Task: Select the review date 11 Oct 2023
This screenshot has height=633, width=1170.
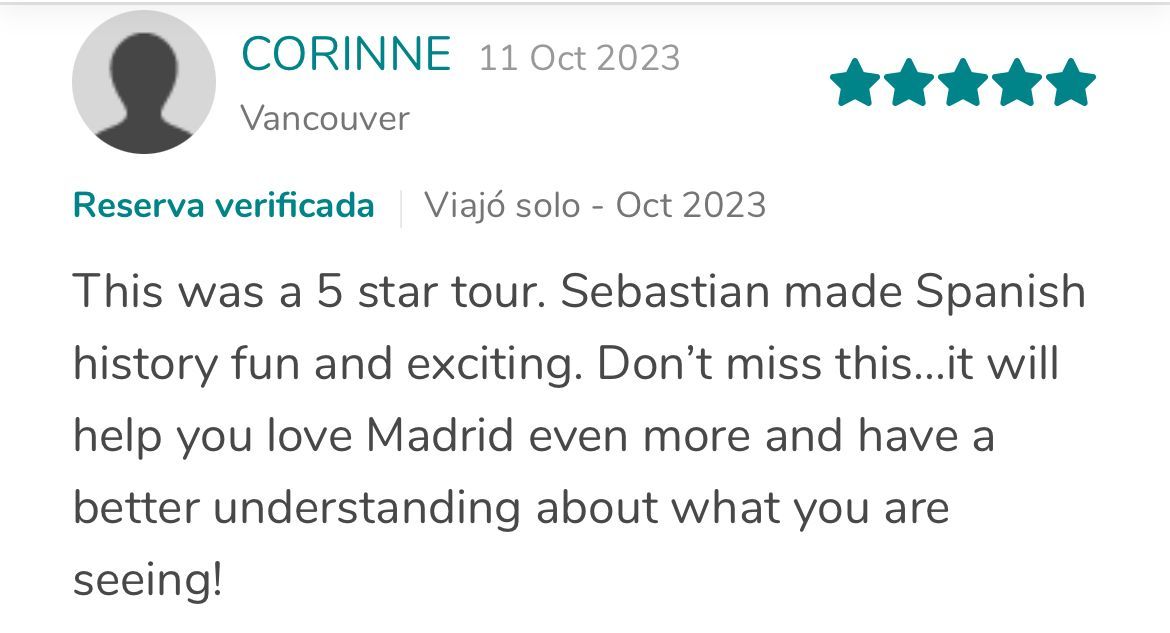Action: click(x=579, y=58)
